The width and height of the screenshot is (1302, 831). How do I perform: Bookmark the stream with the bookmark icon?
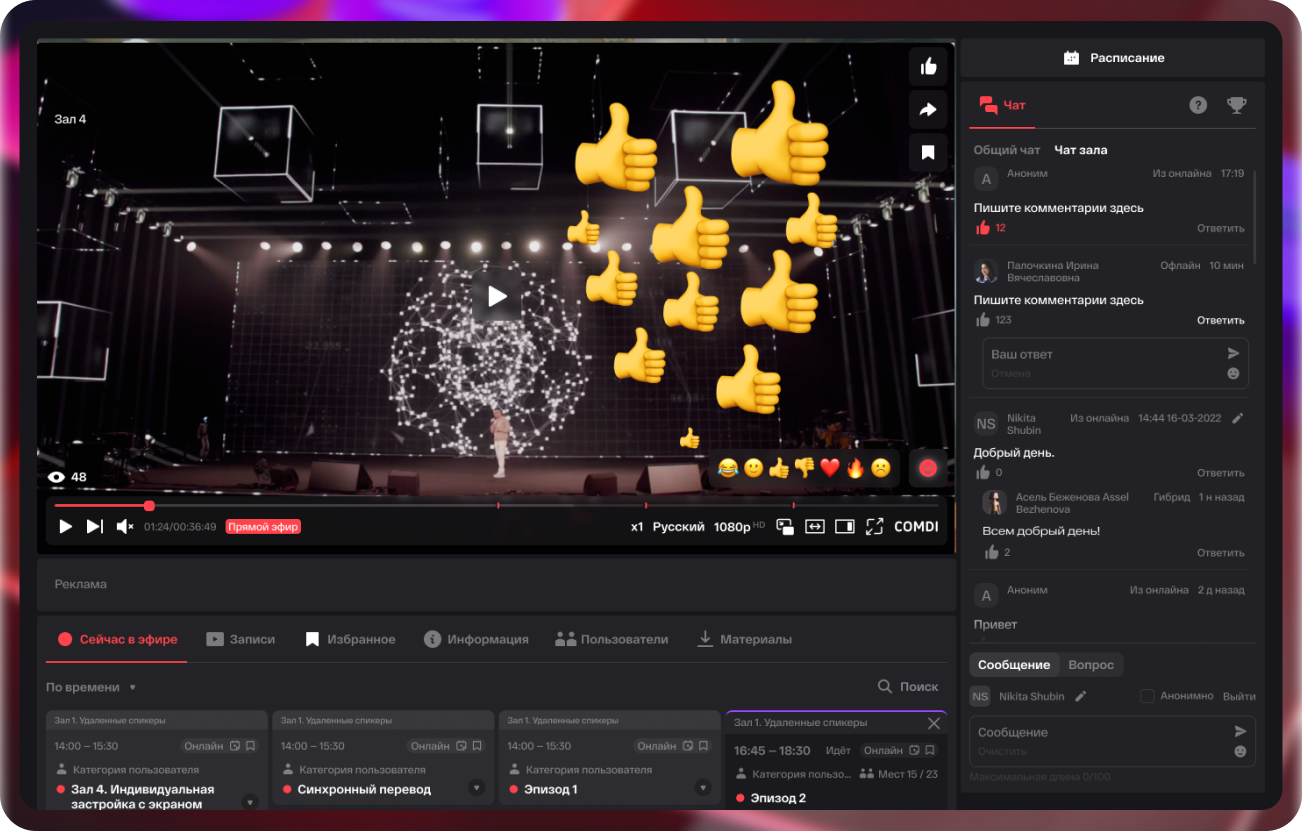[x=928, y=153]
